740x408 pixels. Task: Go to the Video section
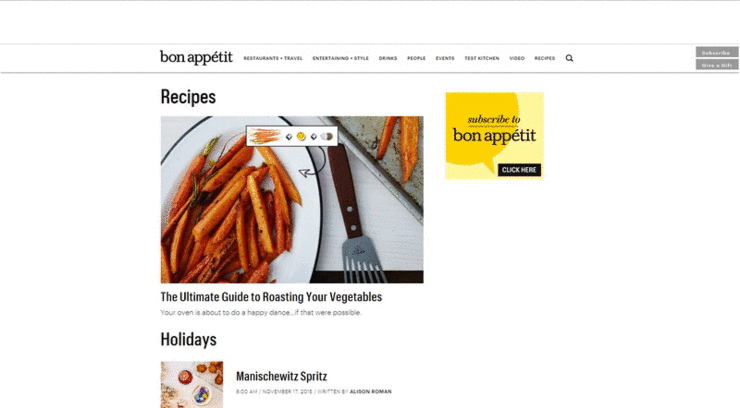click(517, 58)
